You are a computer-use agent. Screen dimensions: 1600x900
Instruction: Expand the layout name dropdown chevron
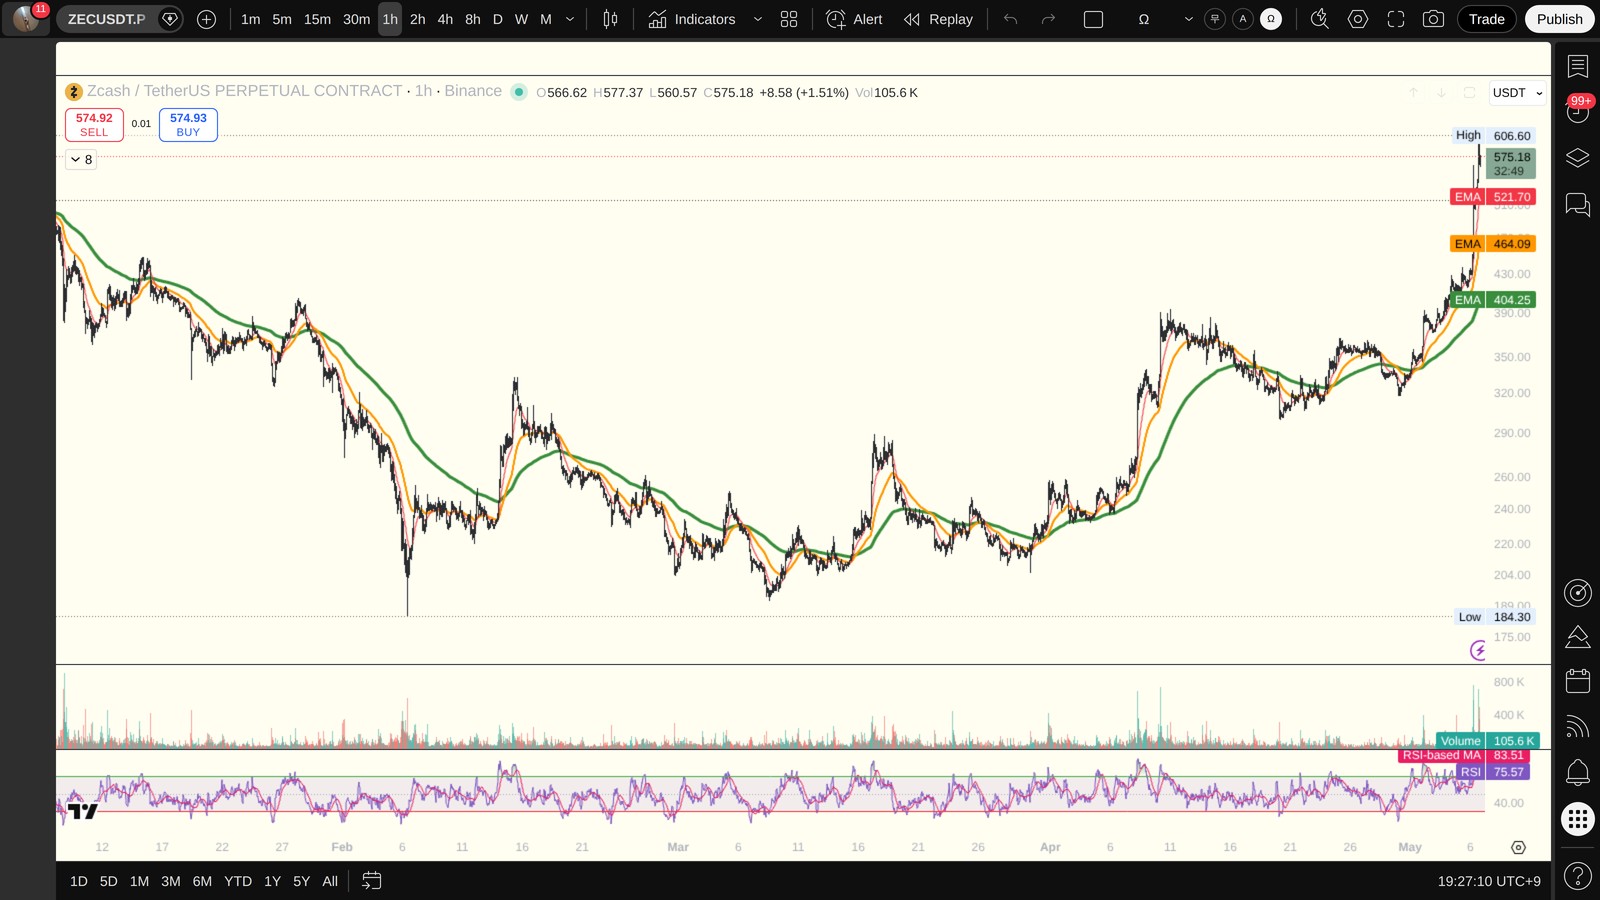point(1188,19)
